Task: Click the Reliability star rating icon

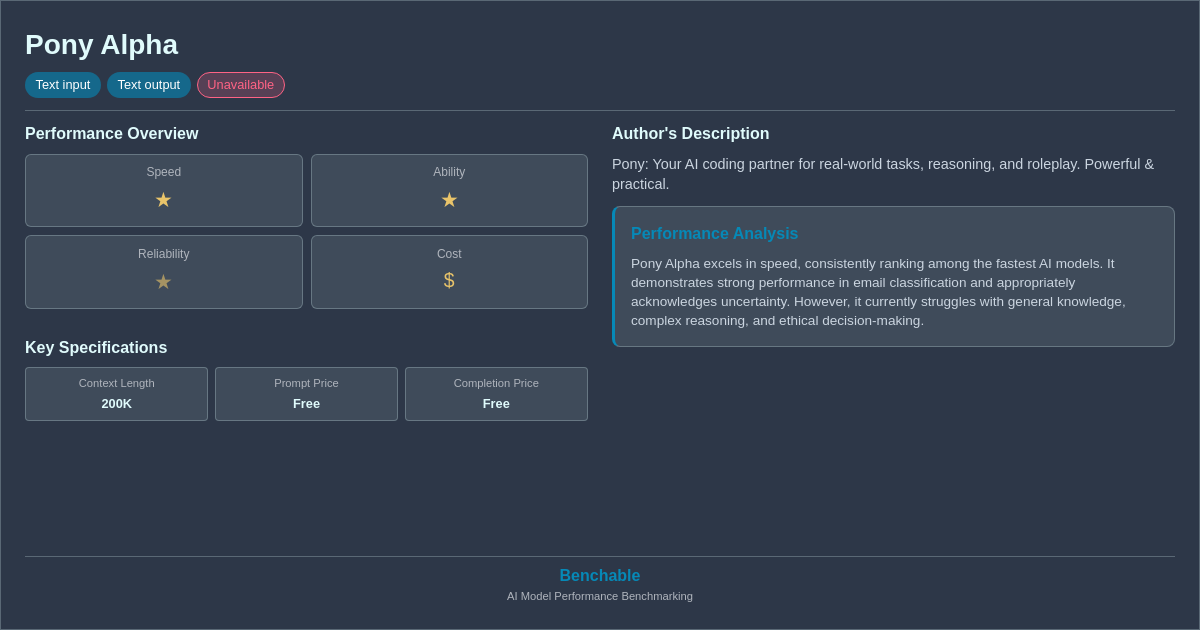Action: click(163, 282)
